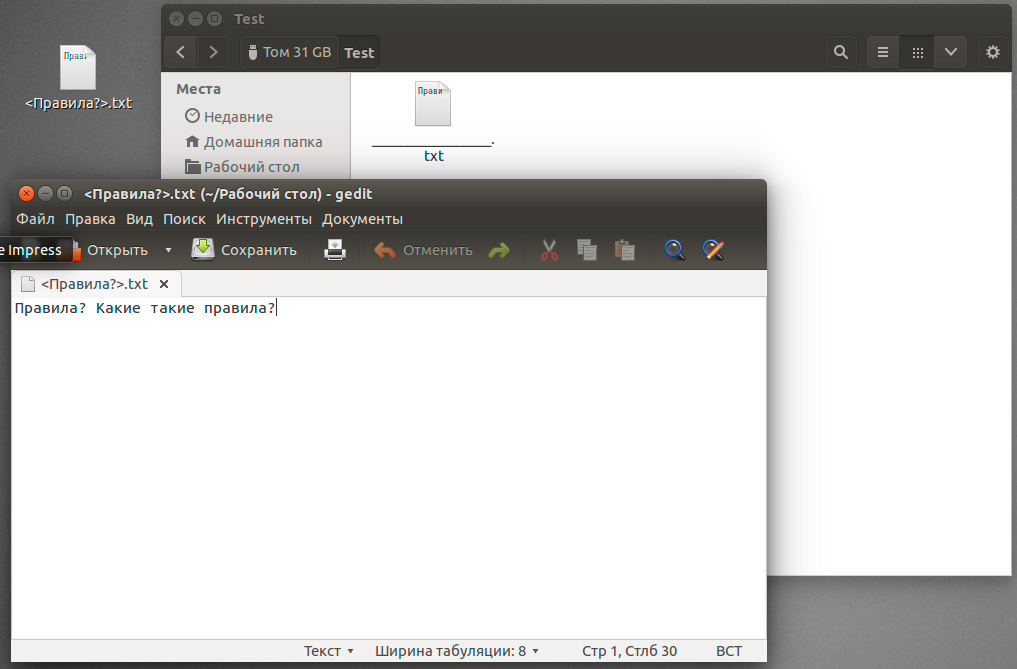Open settings gear in Test file manager
Screen dimensions: 1017x669
[x=992, y=52]
